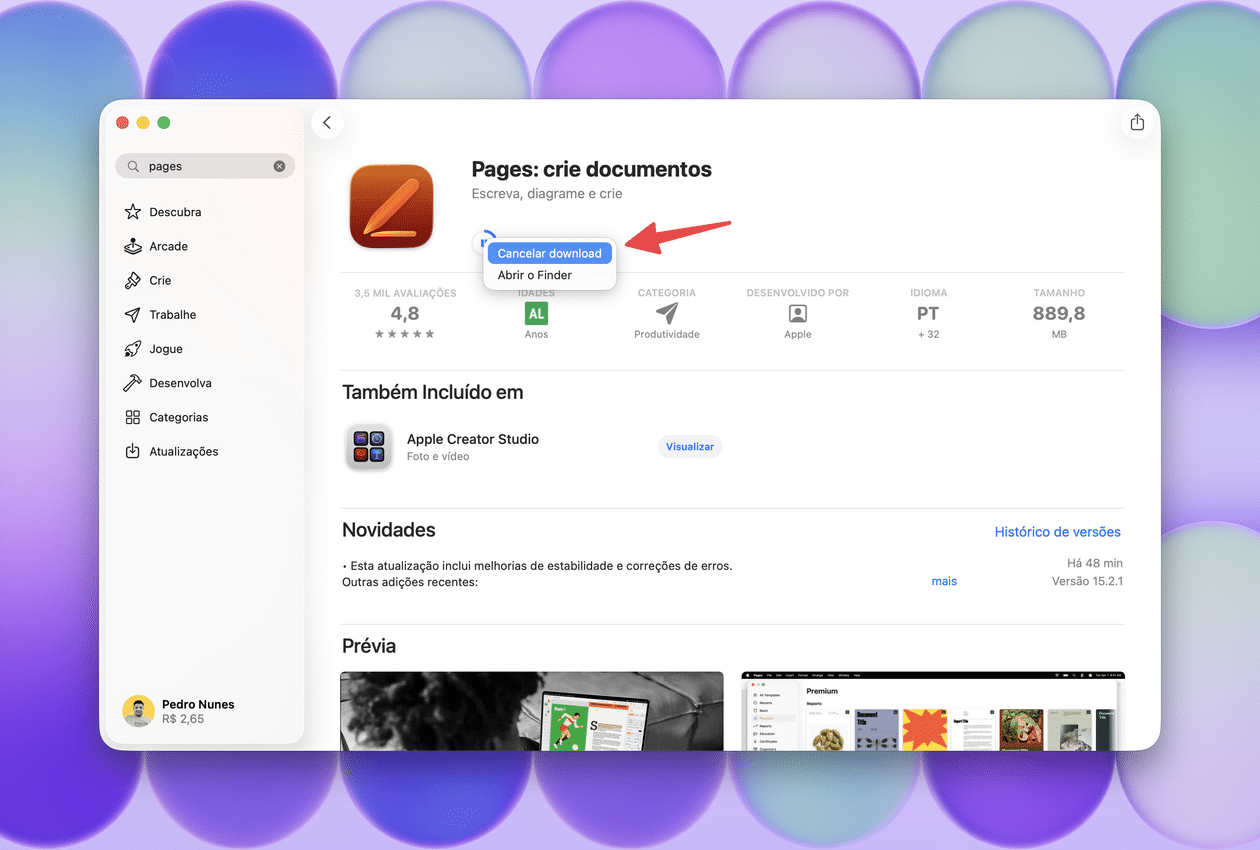This screenshot has height=850, width=1260.
Task: Open Histórico de versões link
Action: pos(1058,532)
